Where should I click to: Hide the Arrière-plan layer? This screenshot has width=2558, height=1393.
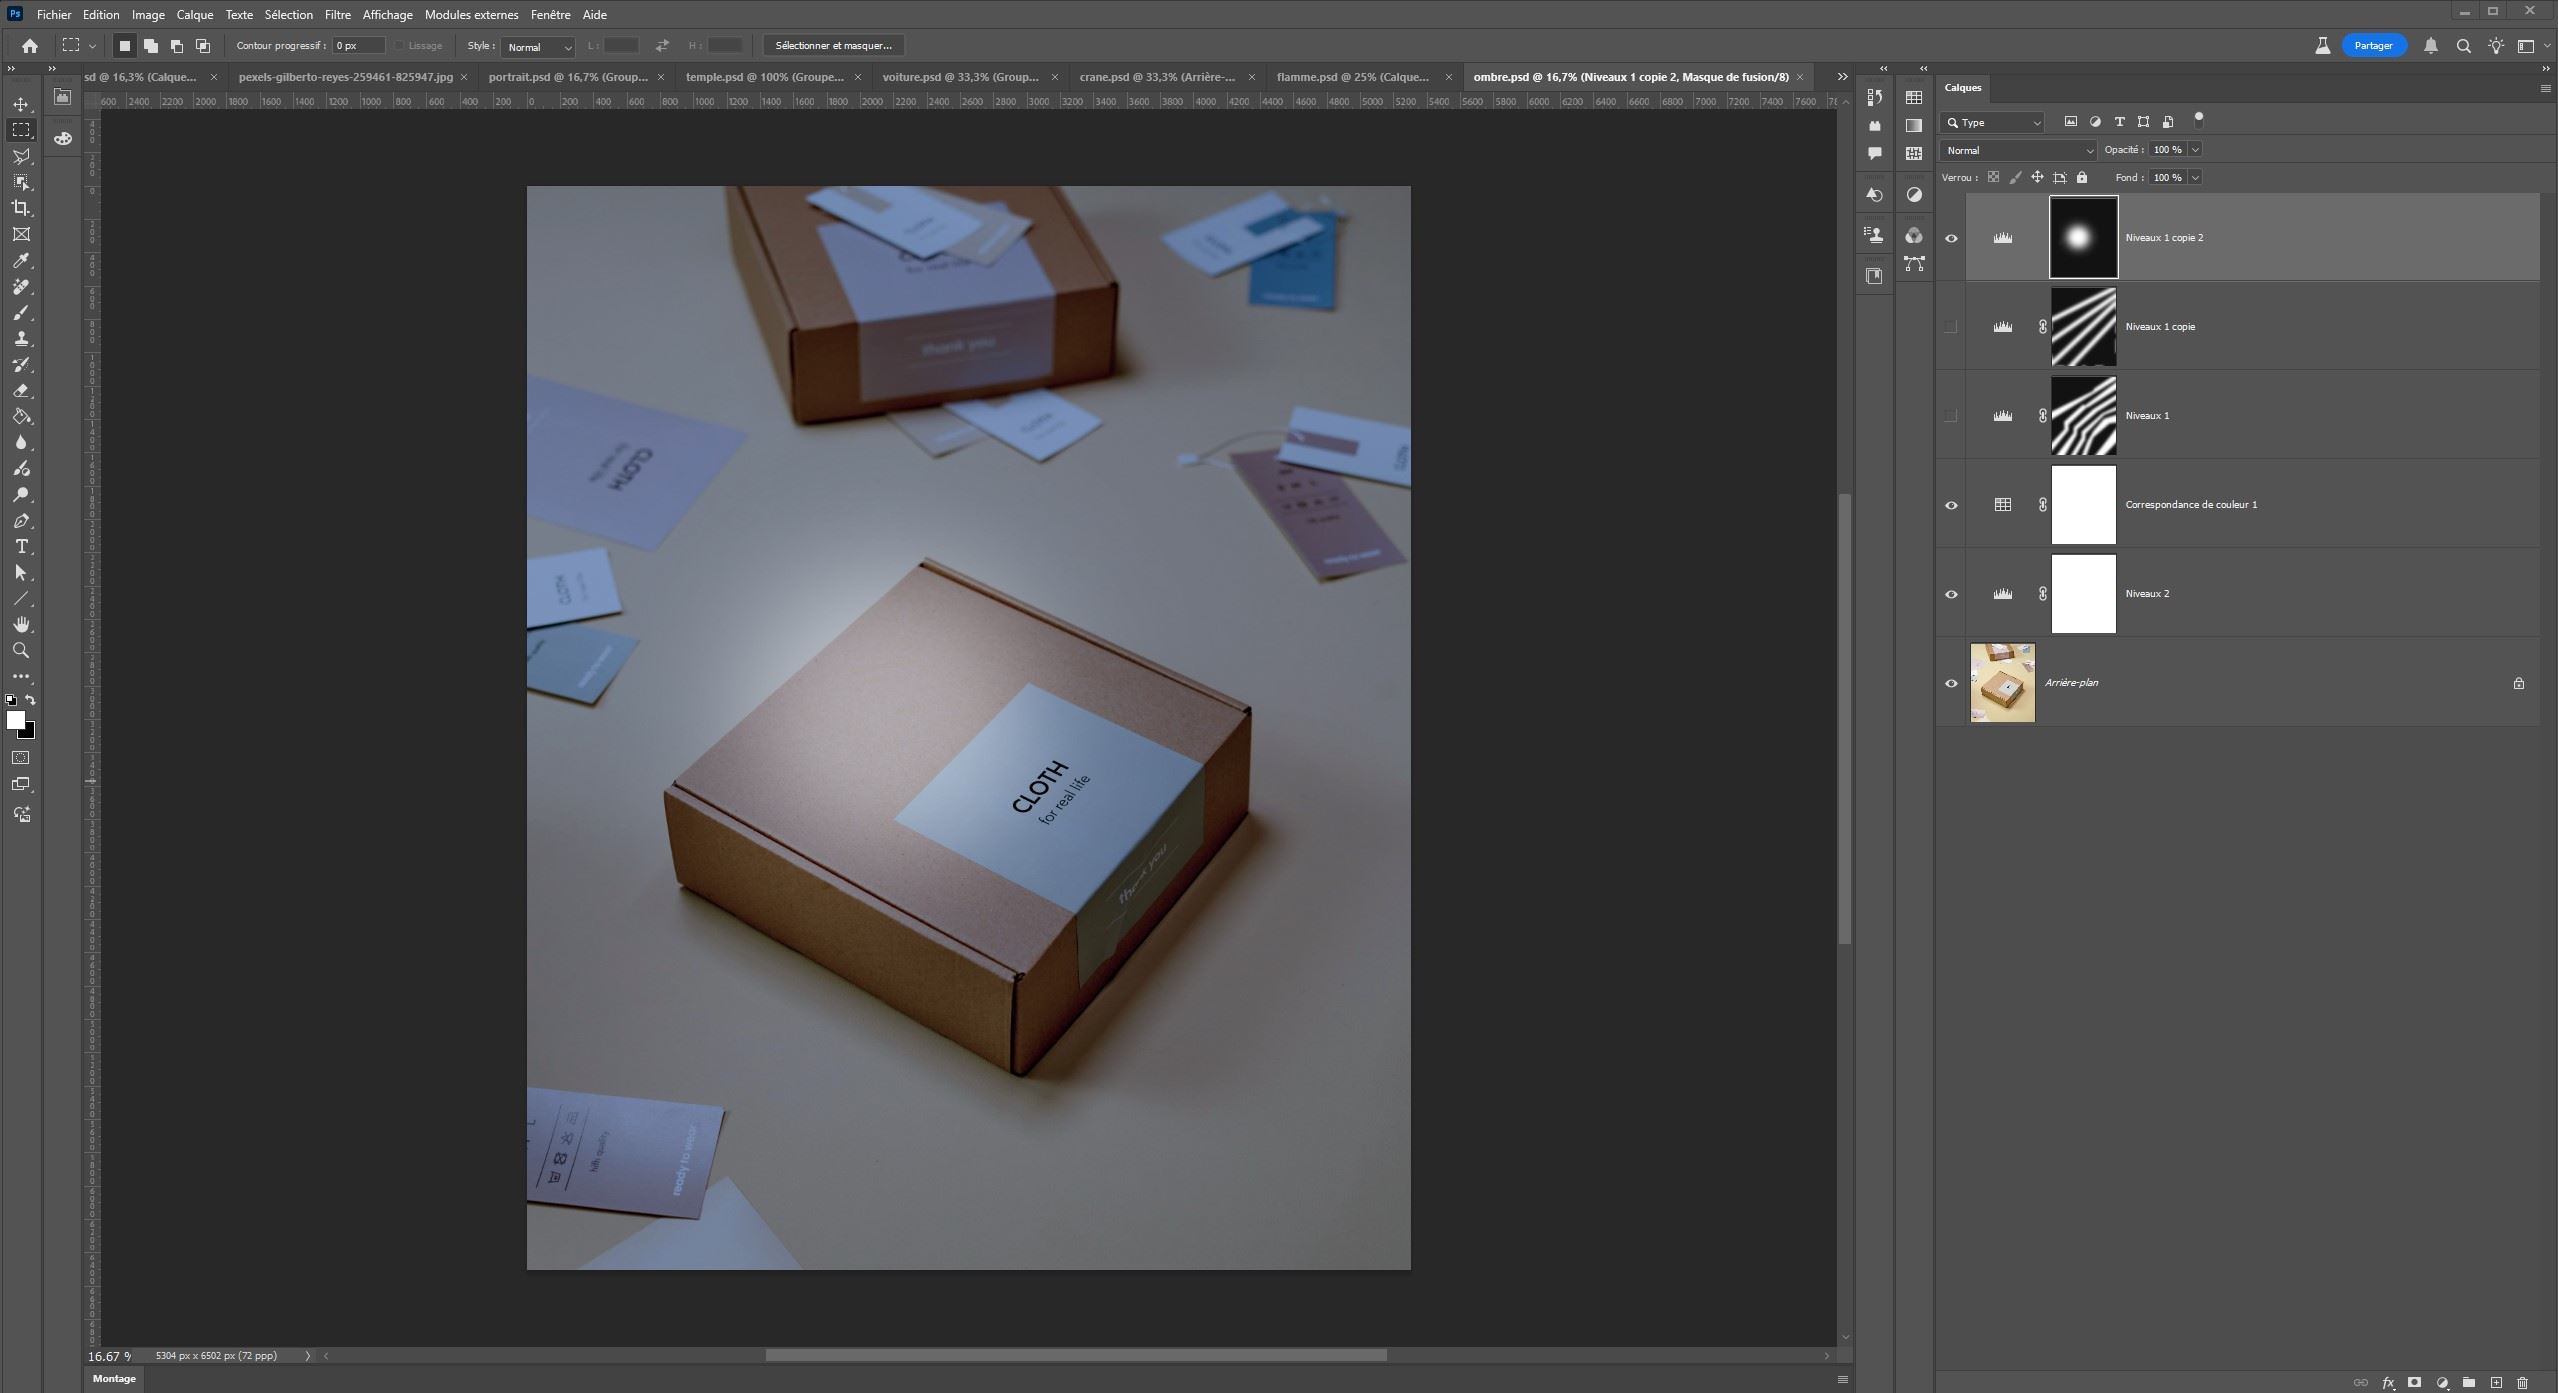coord(1951,683)
